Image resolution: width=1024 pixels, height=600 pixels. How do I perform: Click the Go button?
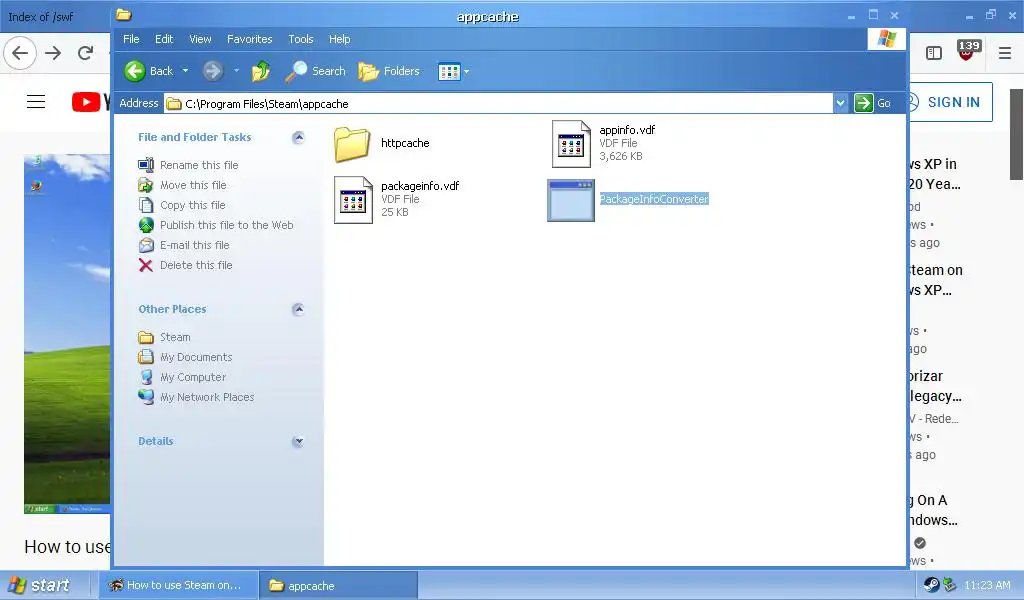pyautogui.click(x=873, y=103)
